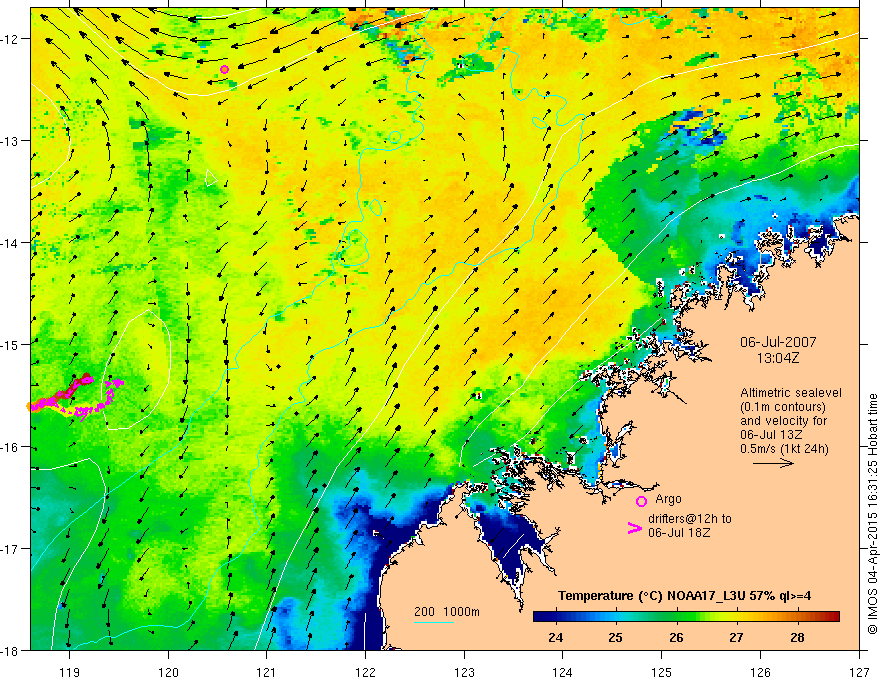Click the -17 latitude axis label
This screenshot has height=680, width=880.
point(11,549)
